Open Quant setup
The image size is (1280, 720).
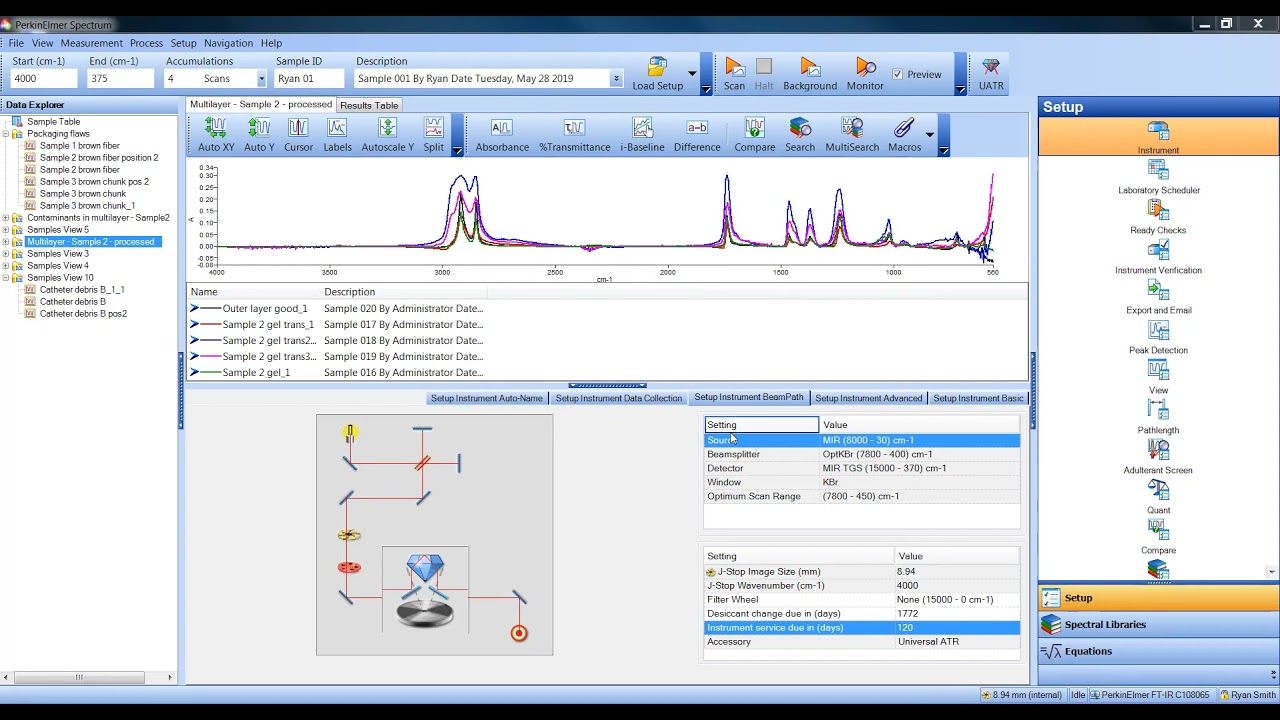1158,497
